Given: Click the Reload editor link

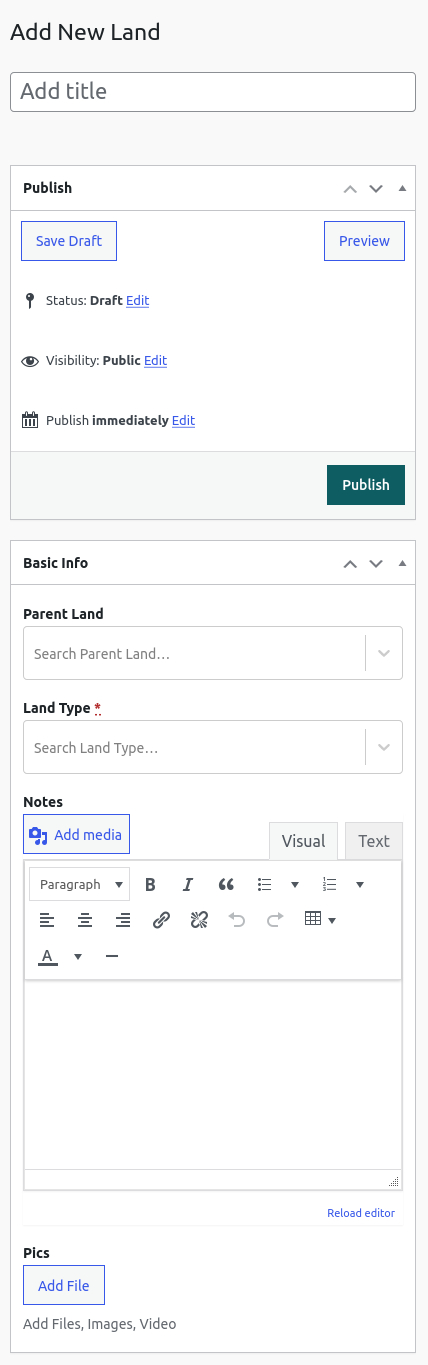Looking at the screenshot, I should (361, 1213).
